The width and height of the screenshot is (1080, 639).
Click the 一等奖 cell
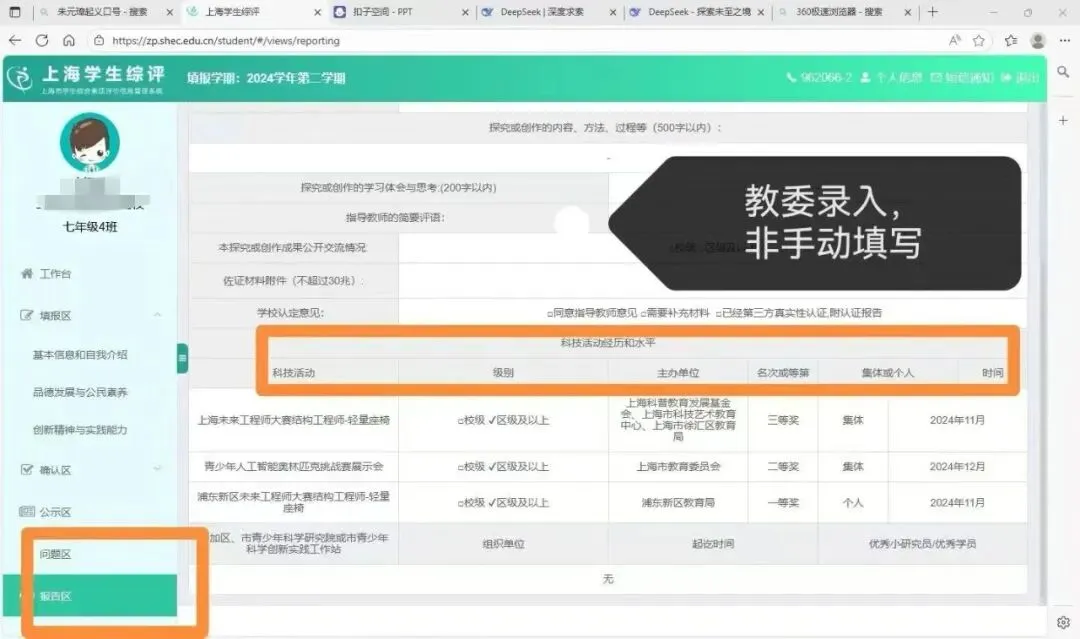click(x=783, y=503)
